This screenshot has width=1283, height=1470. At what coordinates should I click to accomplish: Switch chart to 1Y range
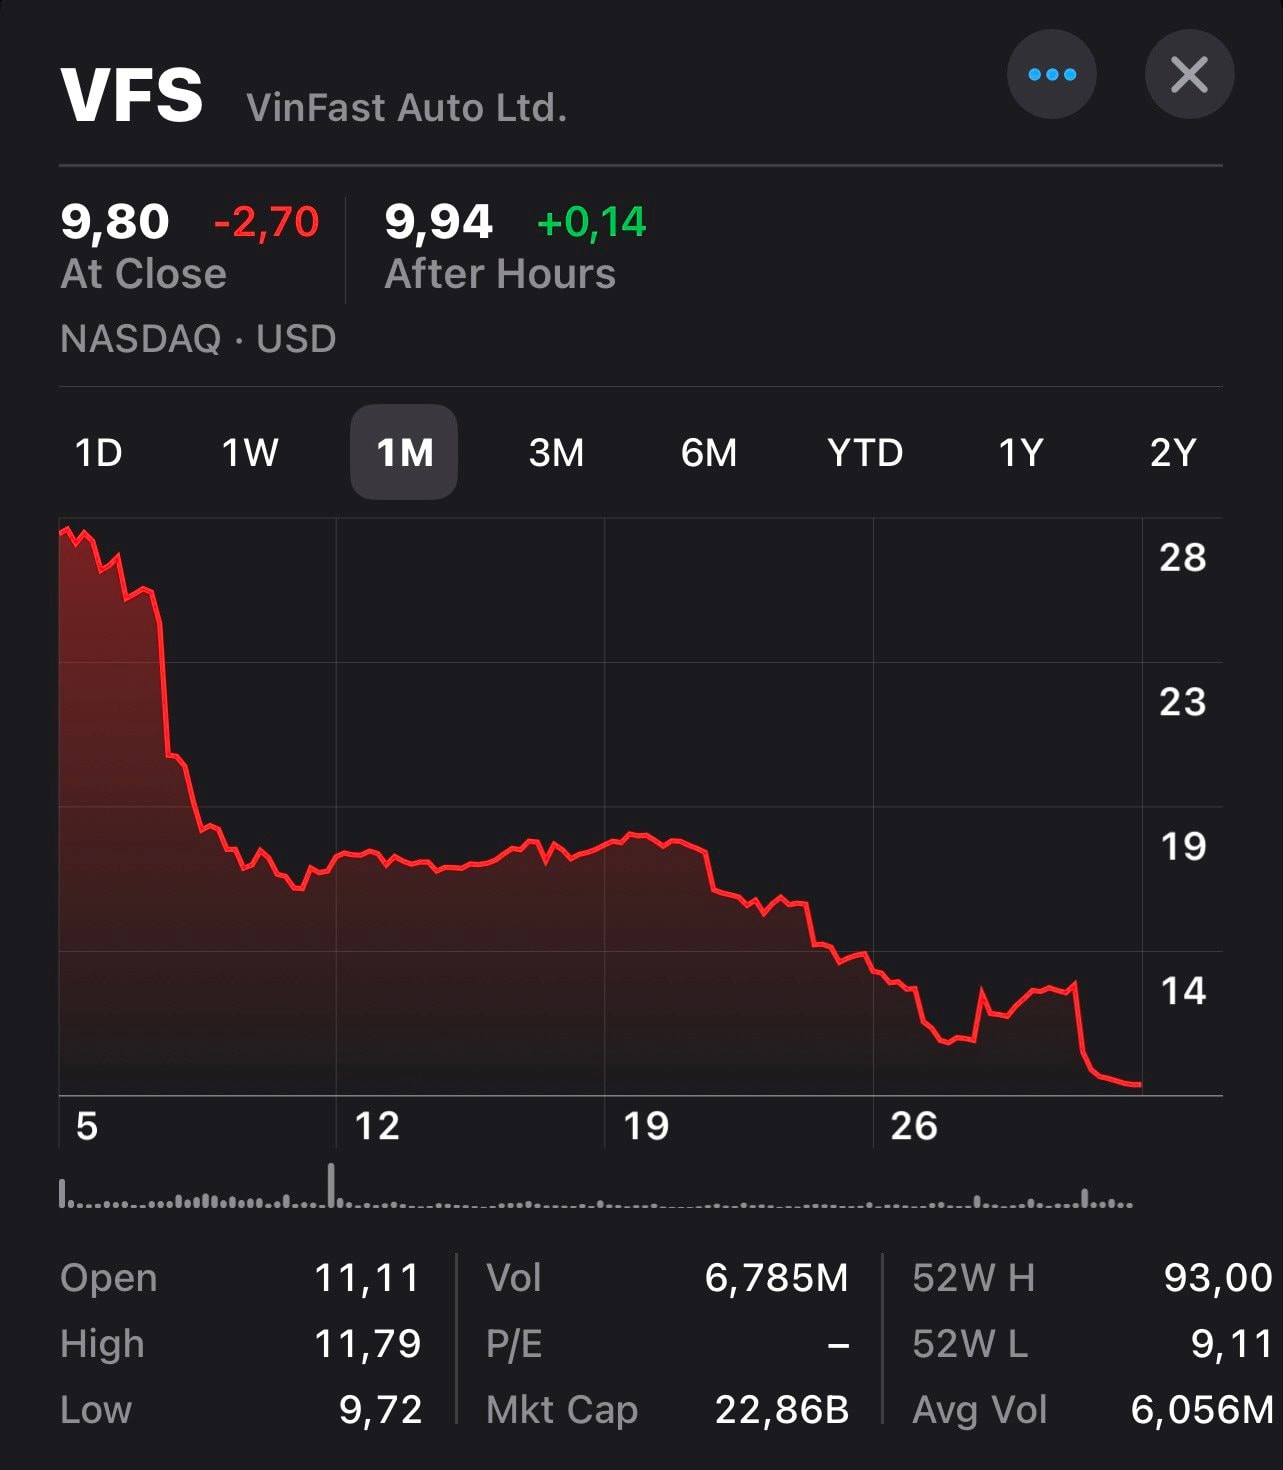click(x=1021, y=453)
